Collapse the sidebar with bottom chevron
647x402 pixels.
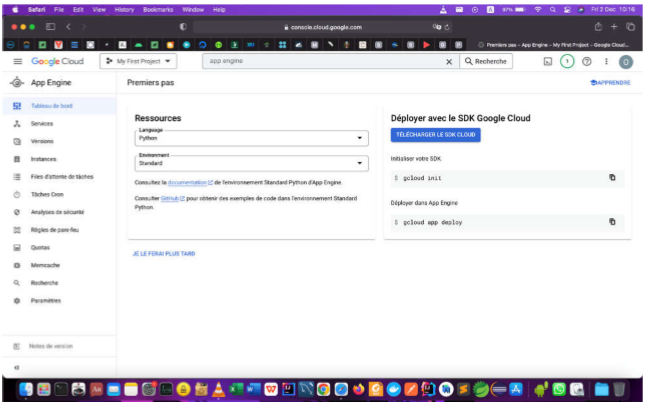click(17, 367)
